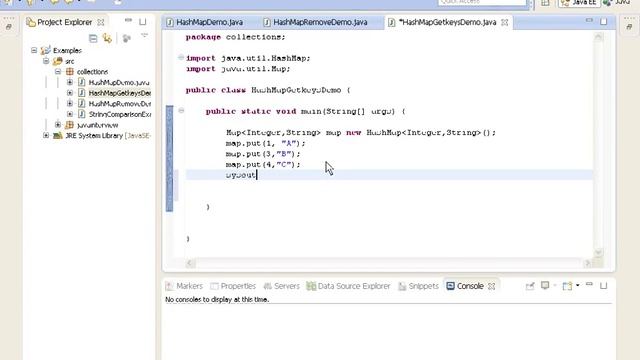Expand JRE System Library node
The width and height of the screenshot is (640, 360).
46,135
